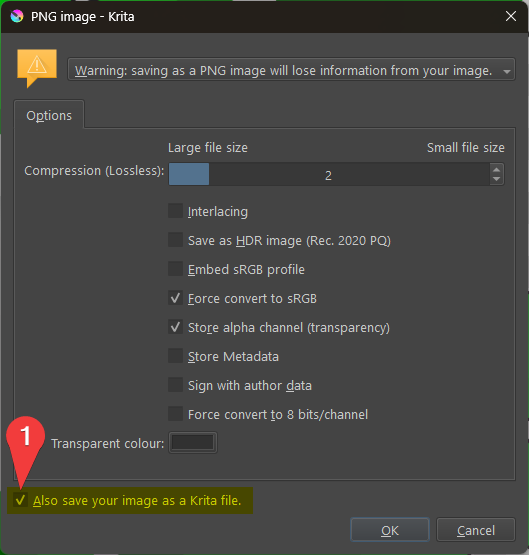Uncheck Store alpha channel (transparency)

coord(175,327)
